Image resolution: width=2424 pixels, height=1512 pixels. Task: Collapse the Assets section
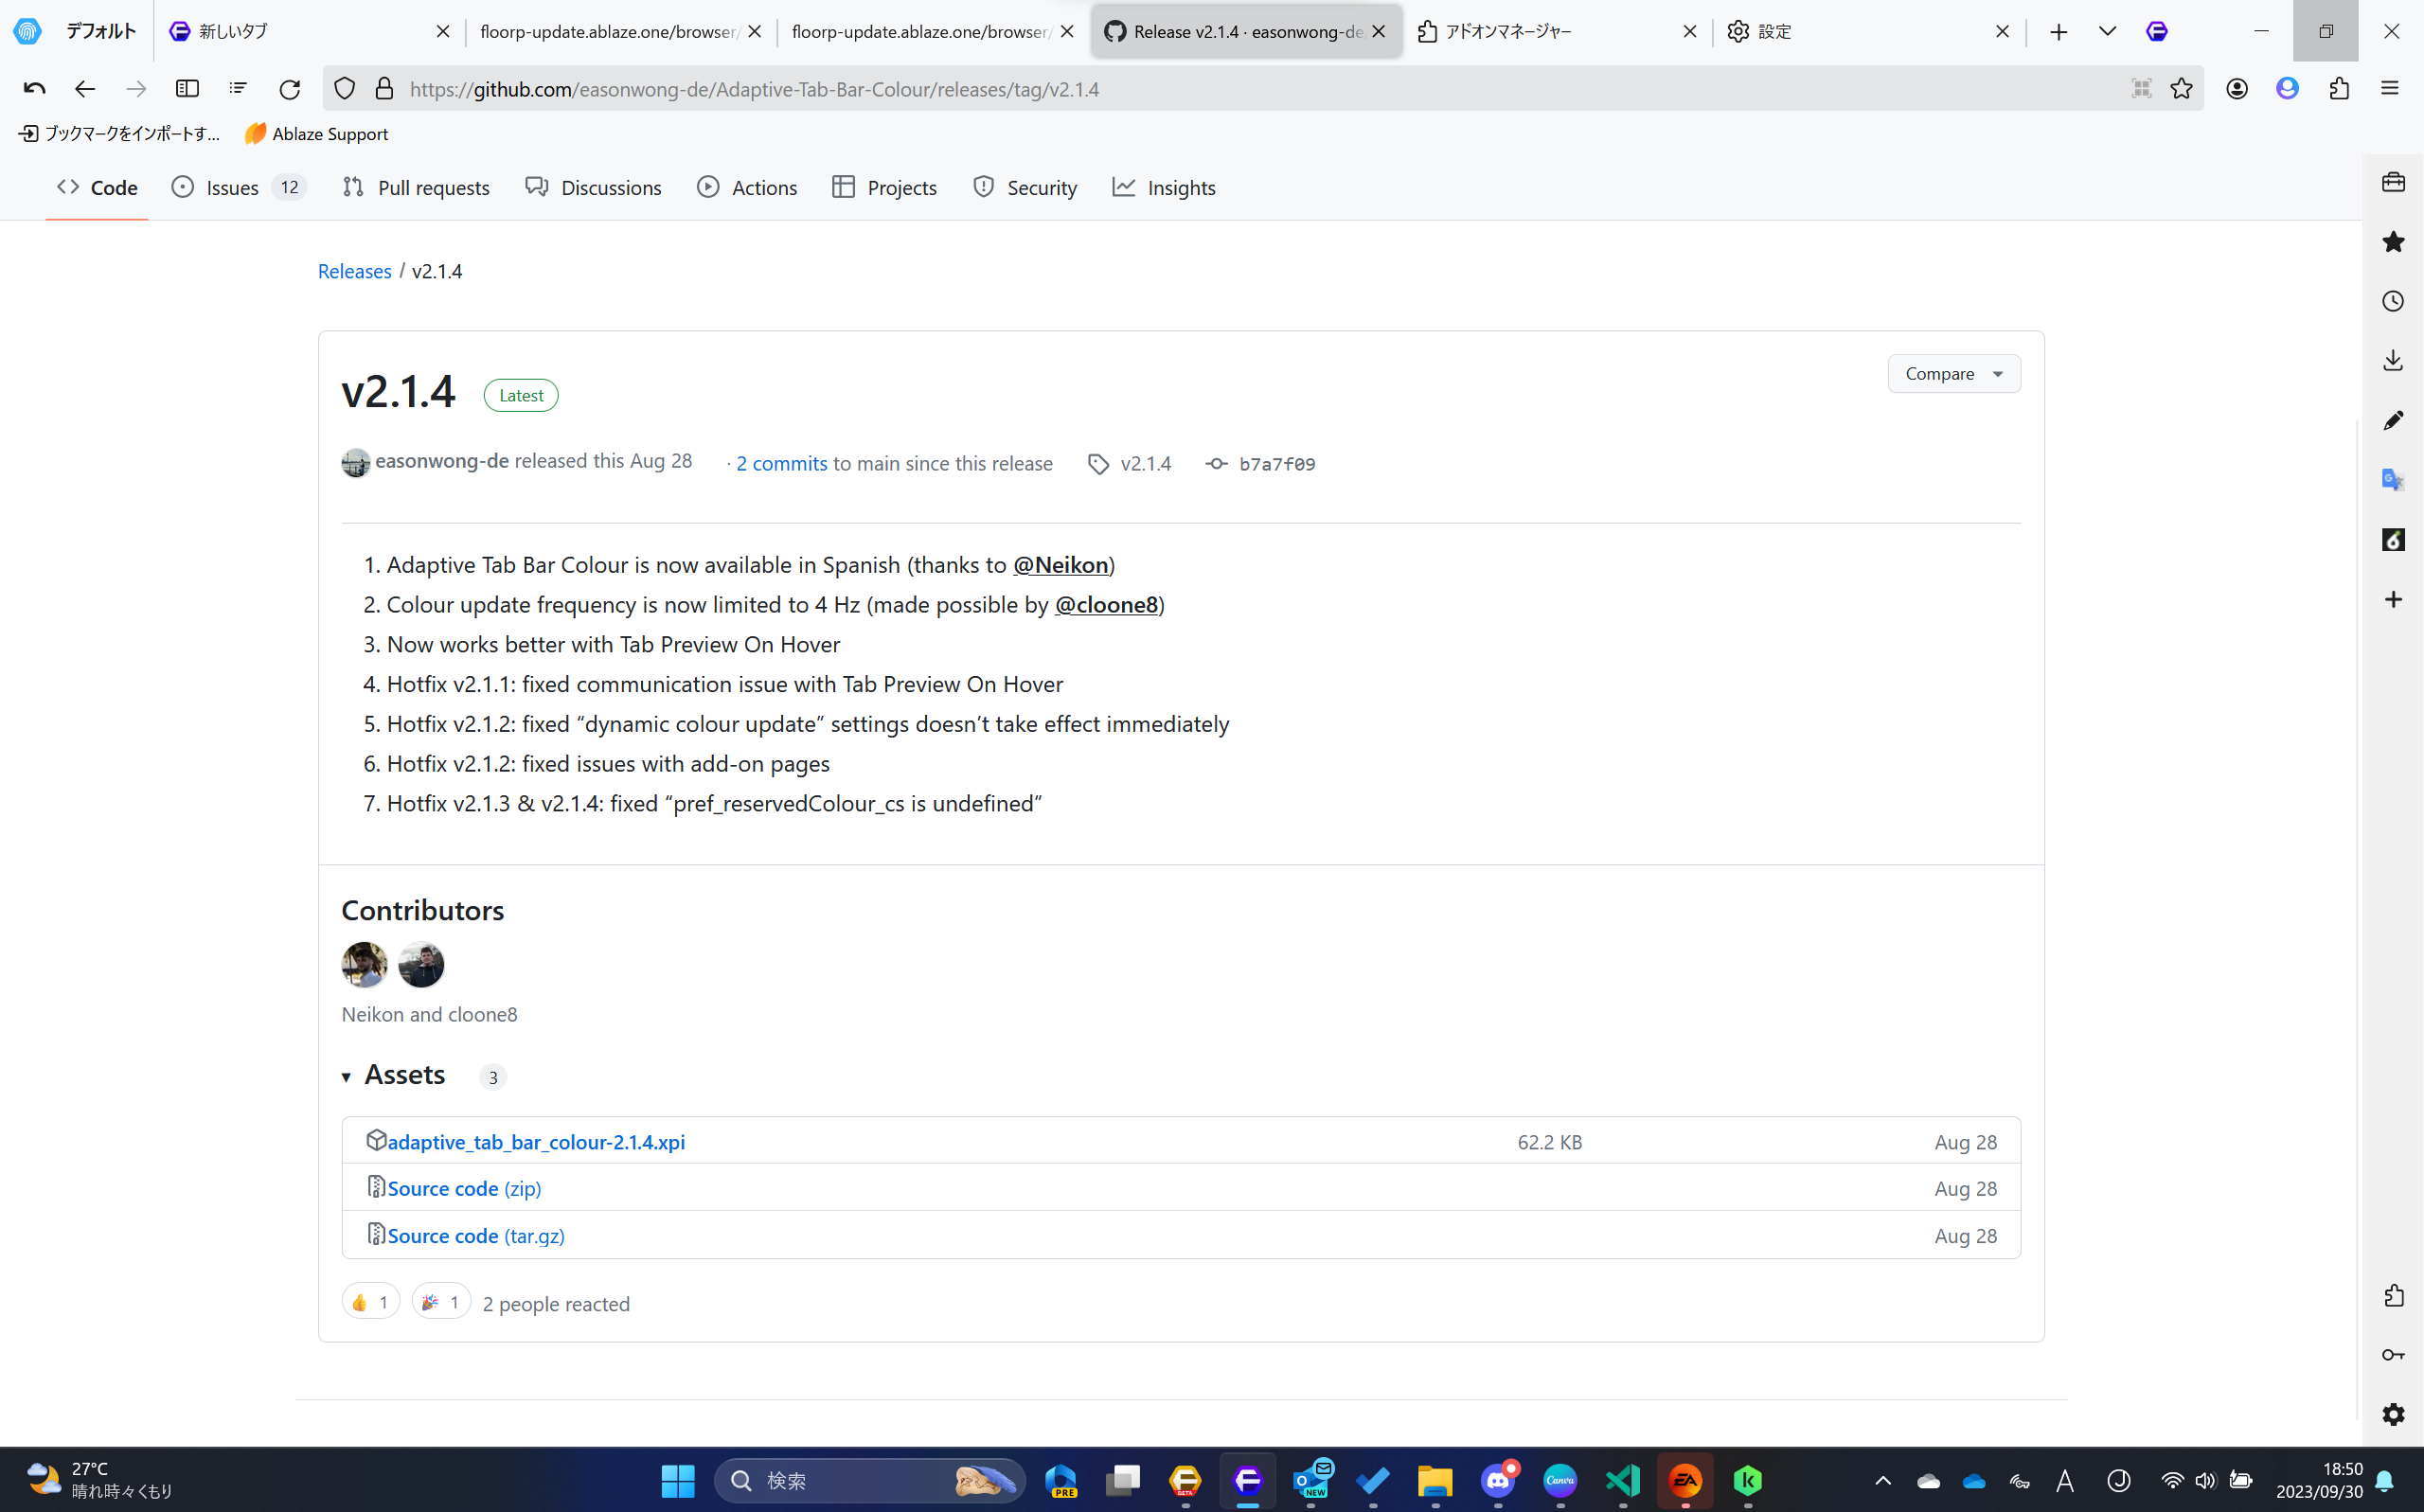tap(347, 1077)
